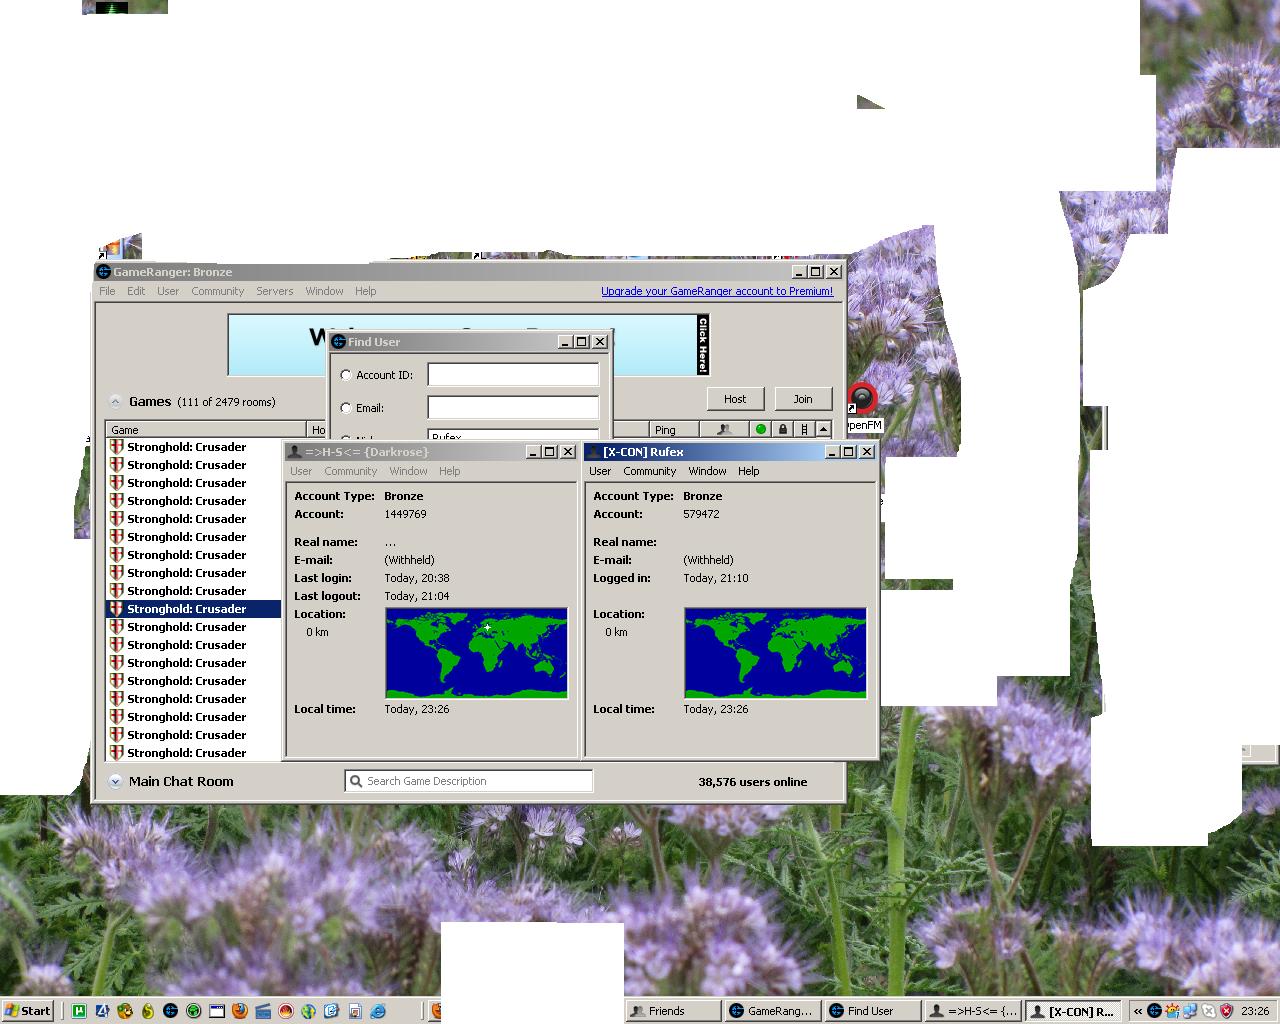Click the red shield tray icon
The height and width of the screenshot is (1024, 1280).
1226,1011
